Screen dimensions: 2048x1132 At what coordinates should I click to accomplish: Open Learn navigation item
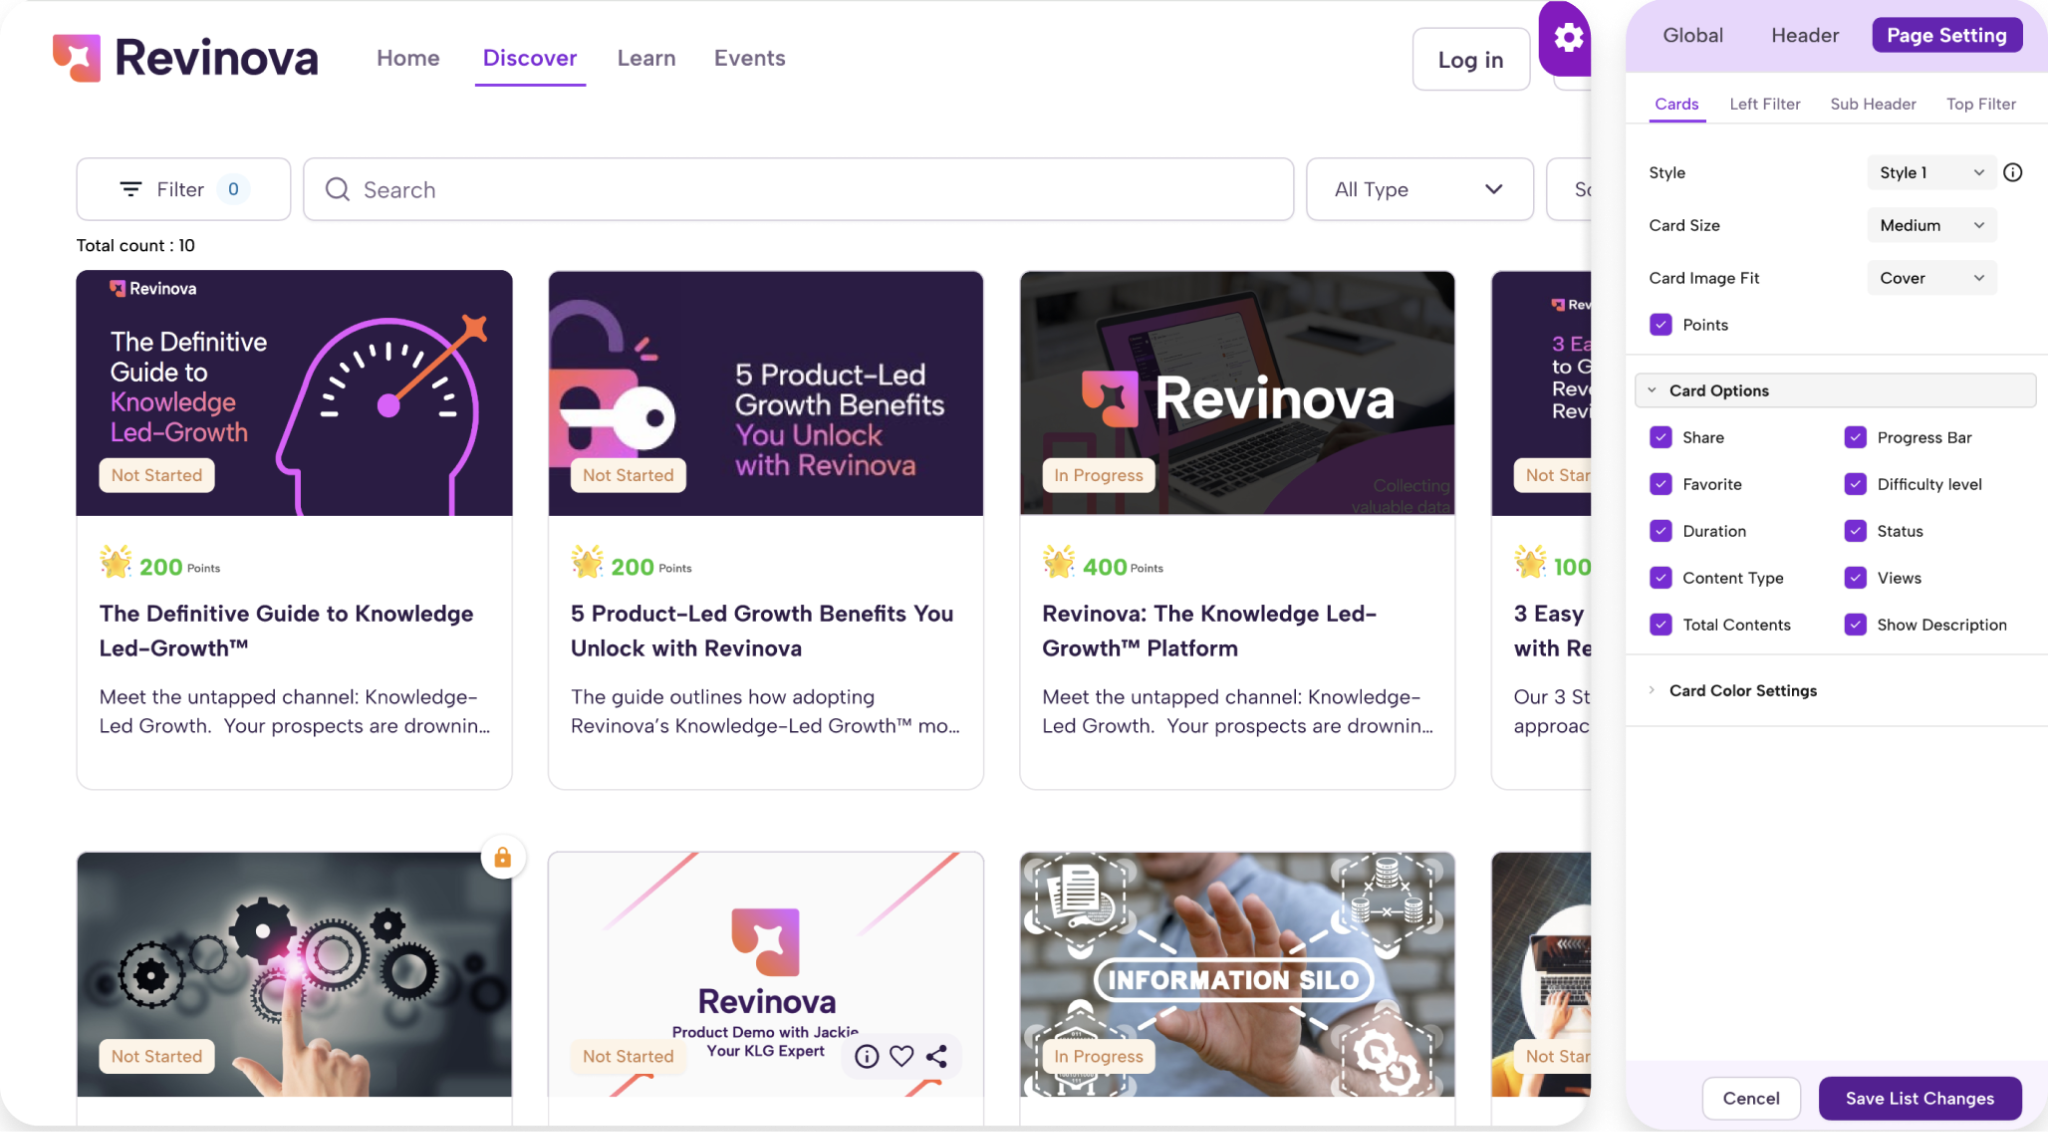coord(646,58)
